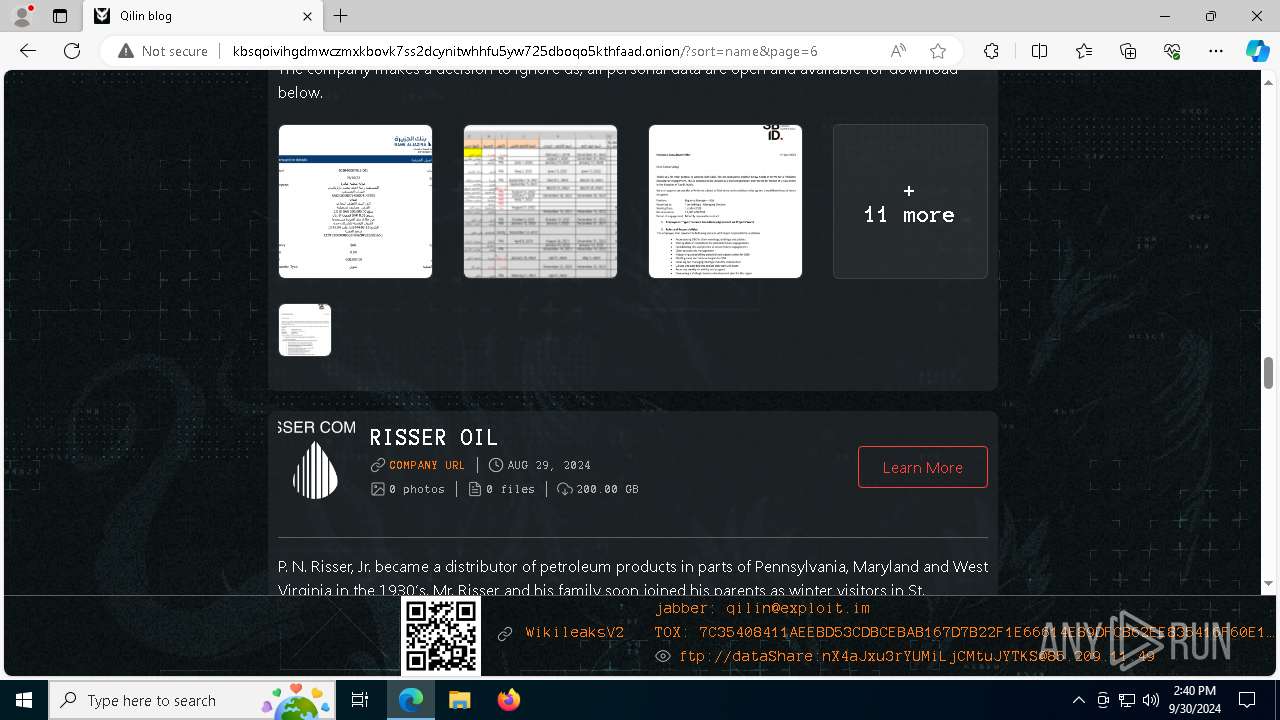1280x720 pixels.
Task: Click the TOX ID string
Action: tap(965, 632)
